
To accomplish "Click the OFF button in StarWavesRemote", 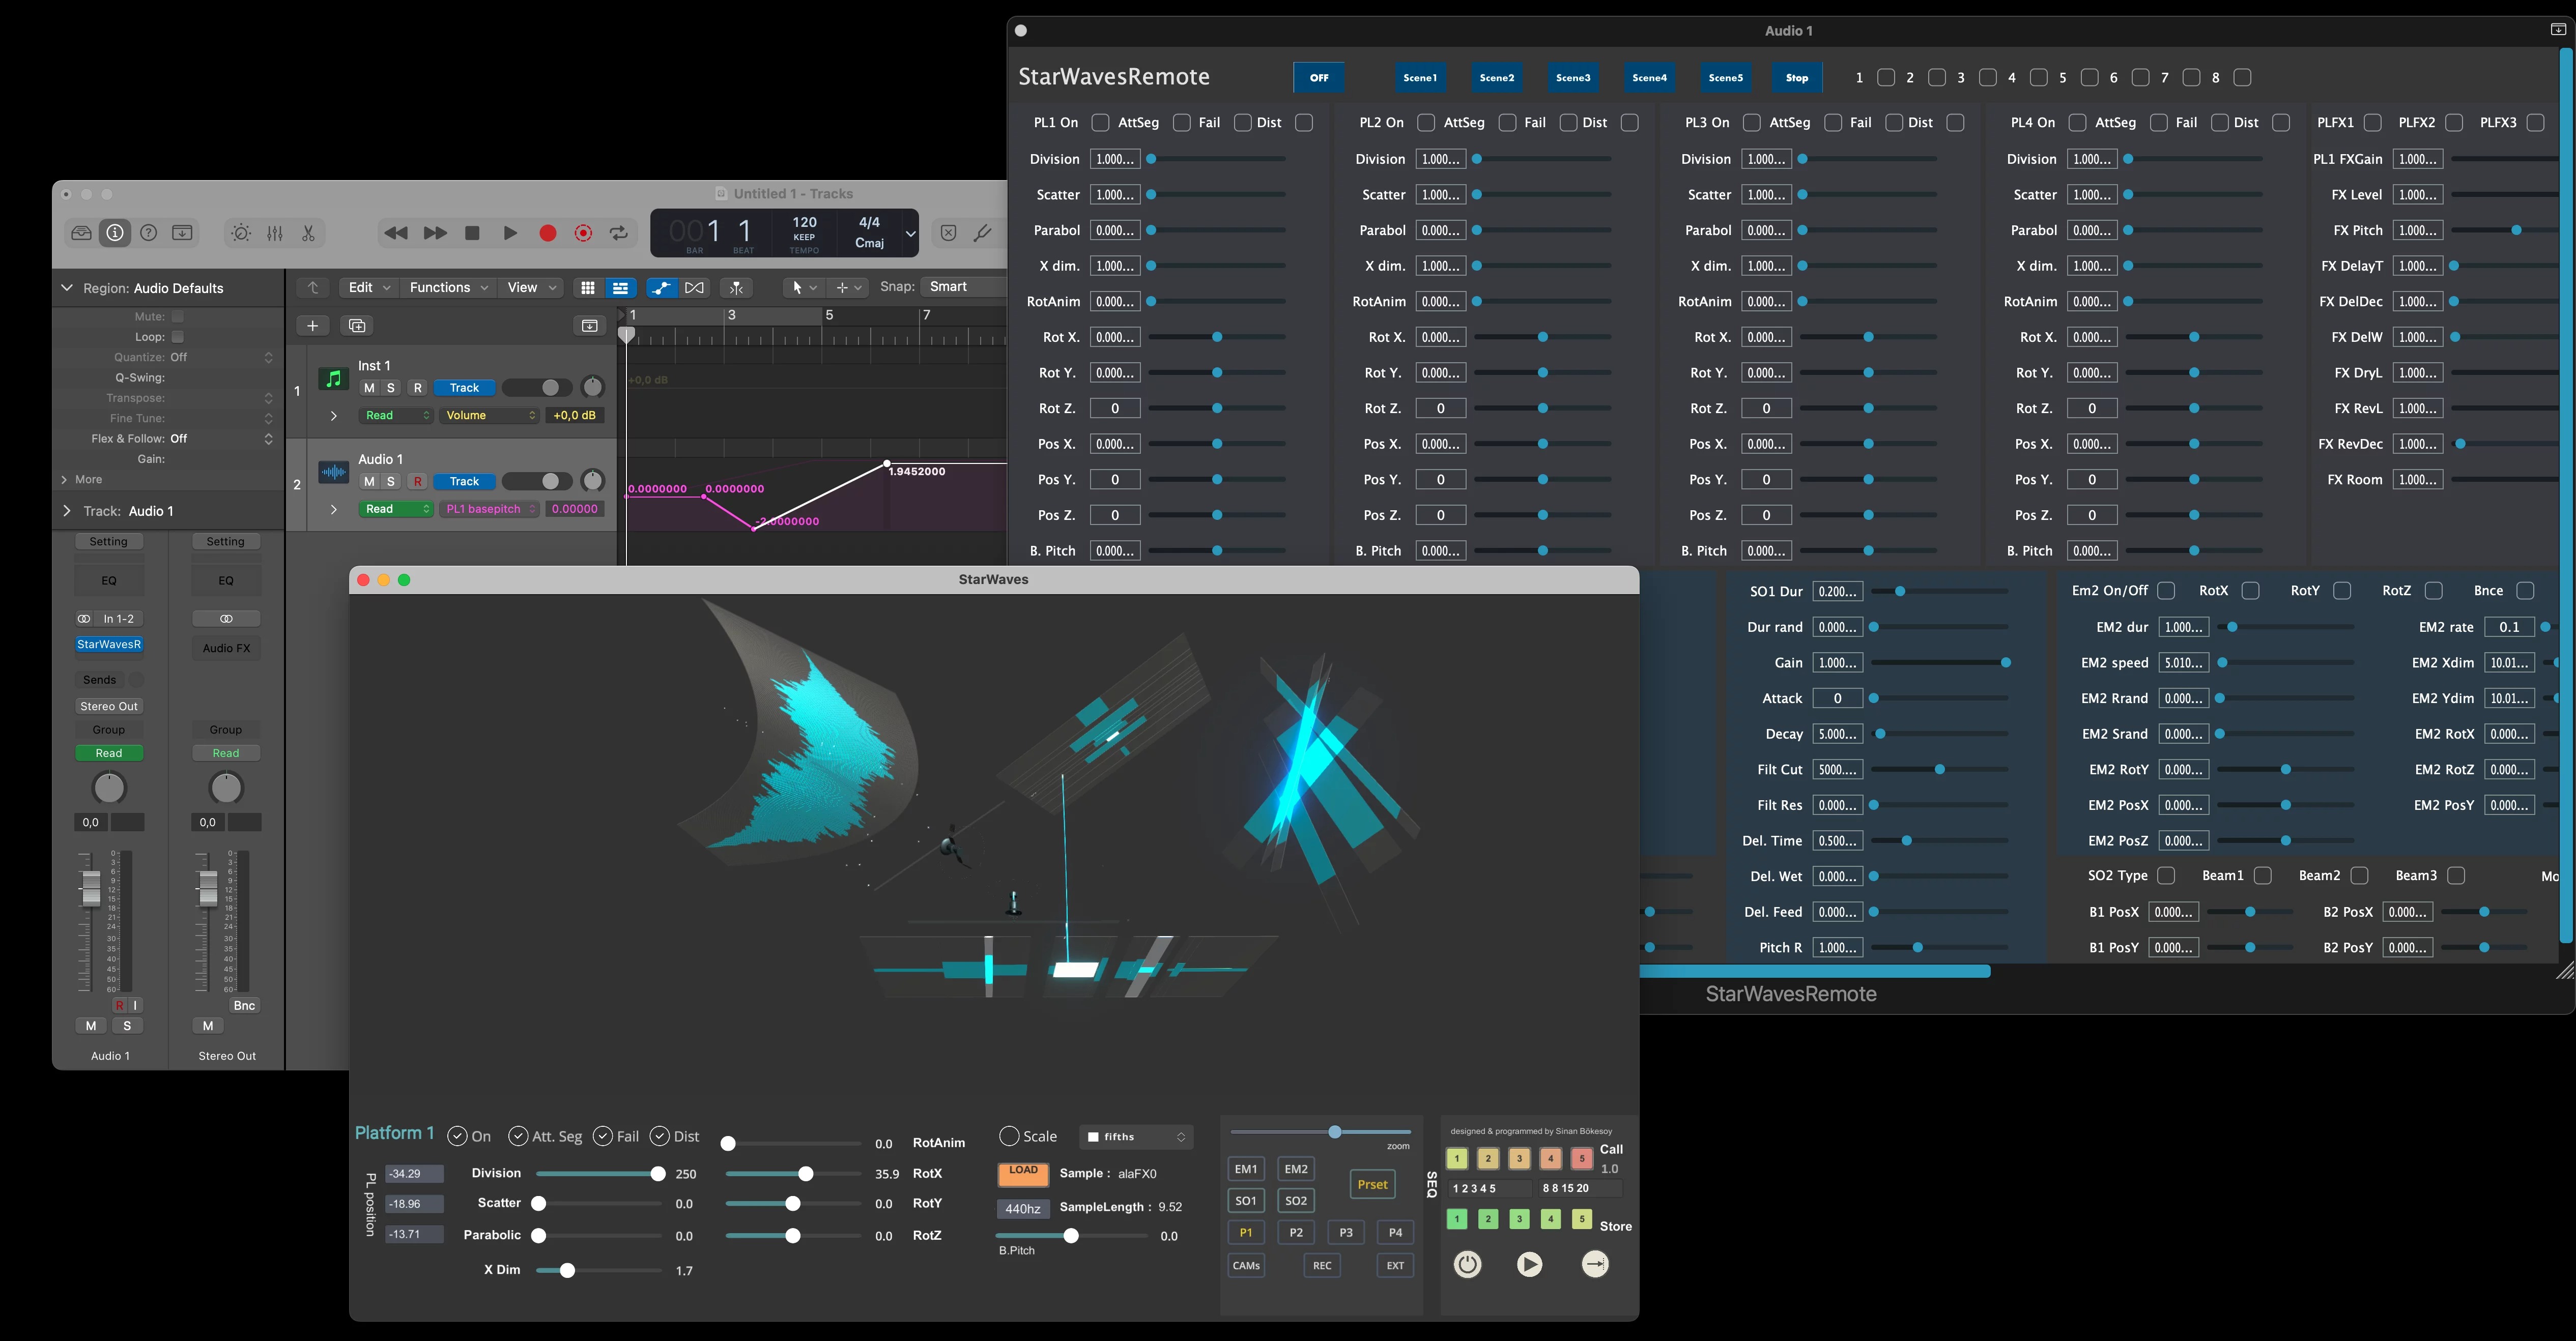I will [1319, 78].
